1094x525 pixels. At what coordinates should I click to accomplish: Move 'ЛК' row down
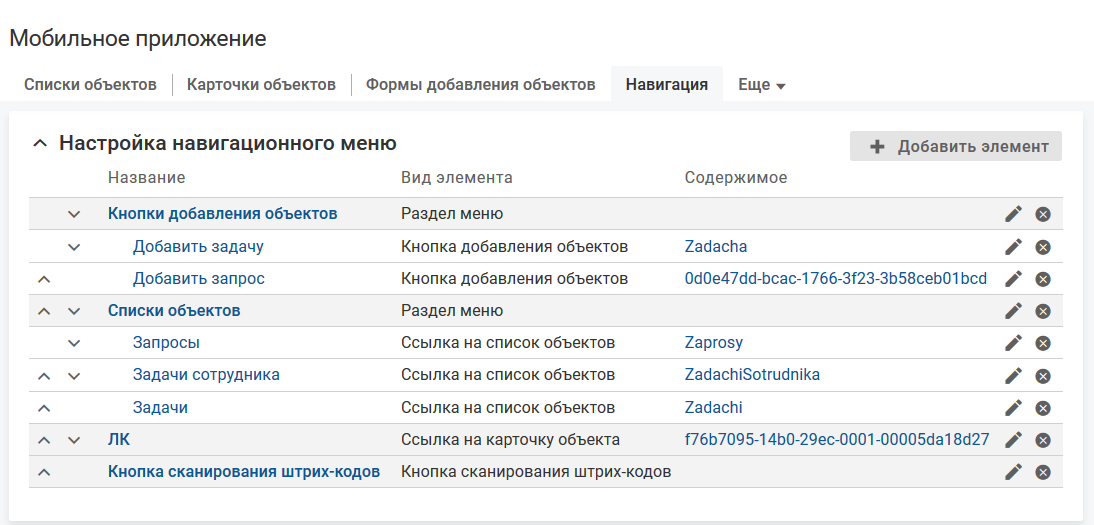[x=73, y=440]
